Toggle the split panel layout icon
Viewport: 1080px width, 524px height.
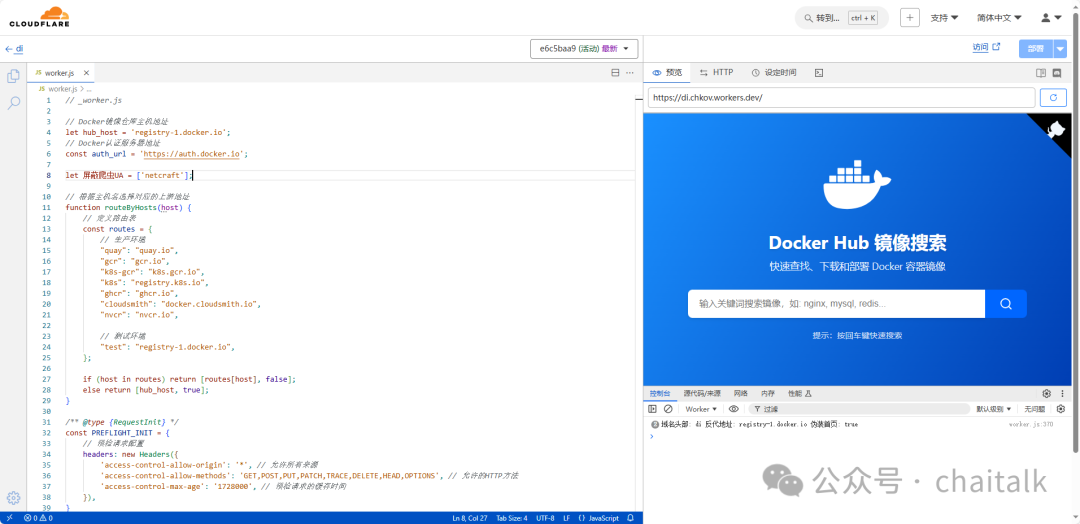(x=1041, y=72)
